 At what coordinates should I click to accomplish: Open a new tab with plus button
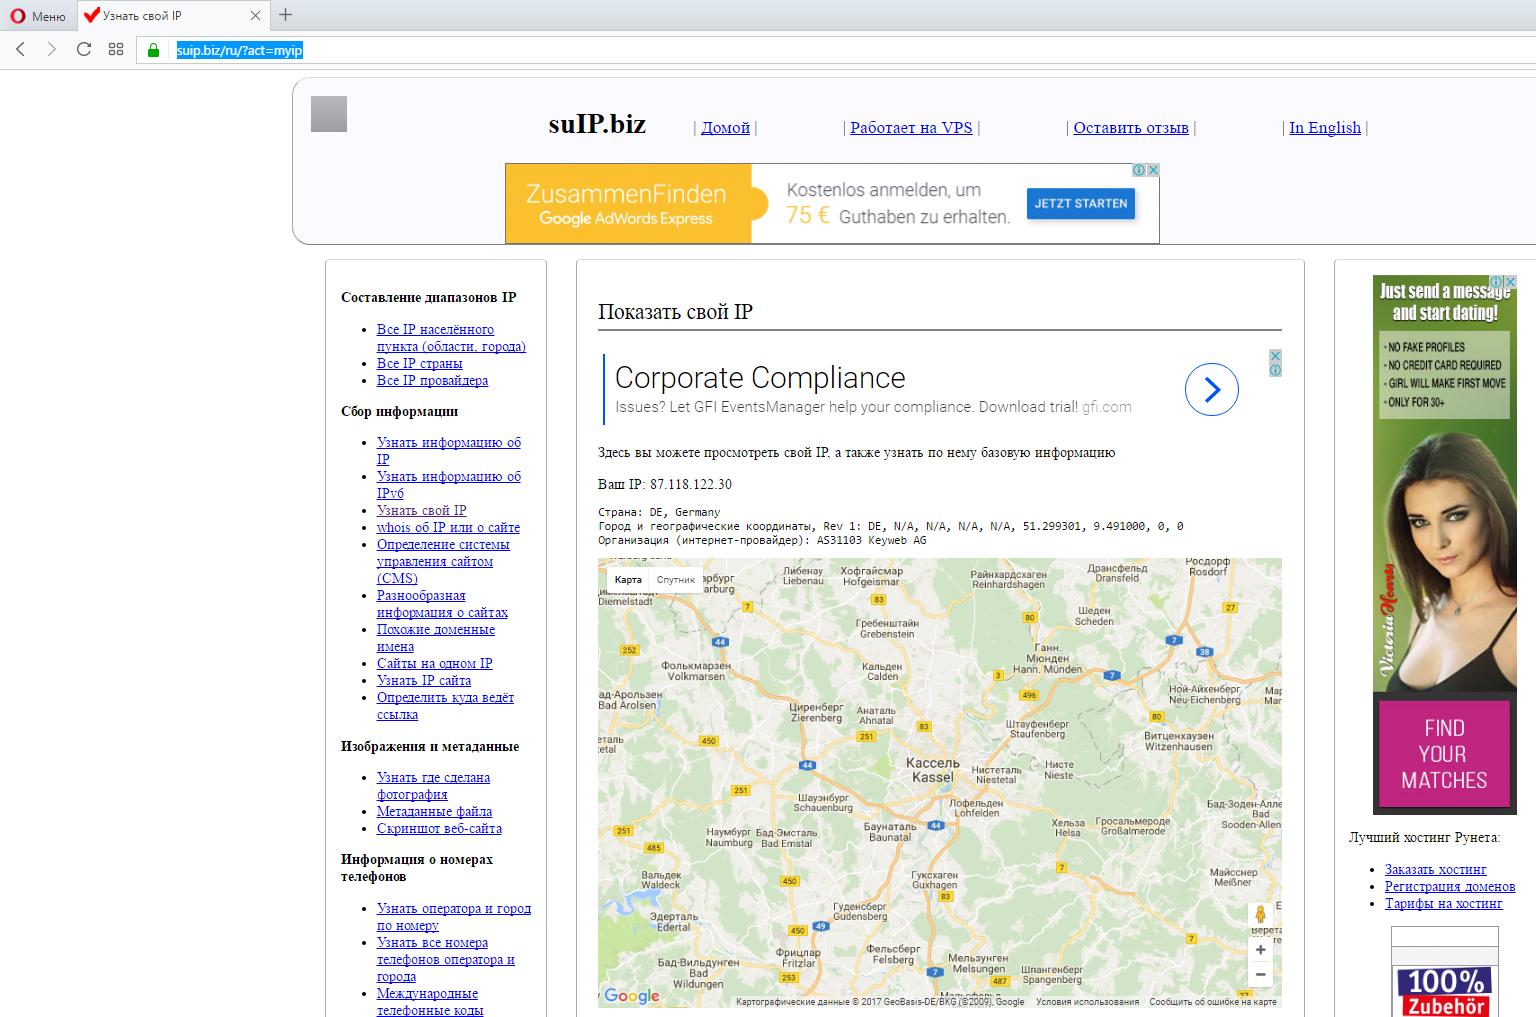tap(286, 14)
